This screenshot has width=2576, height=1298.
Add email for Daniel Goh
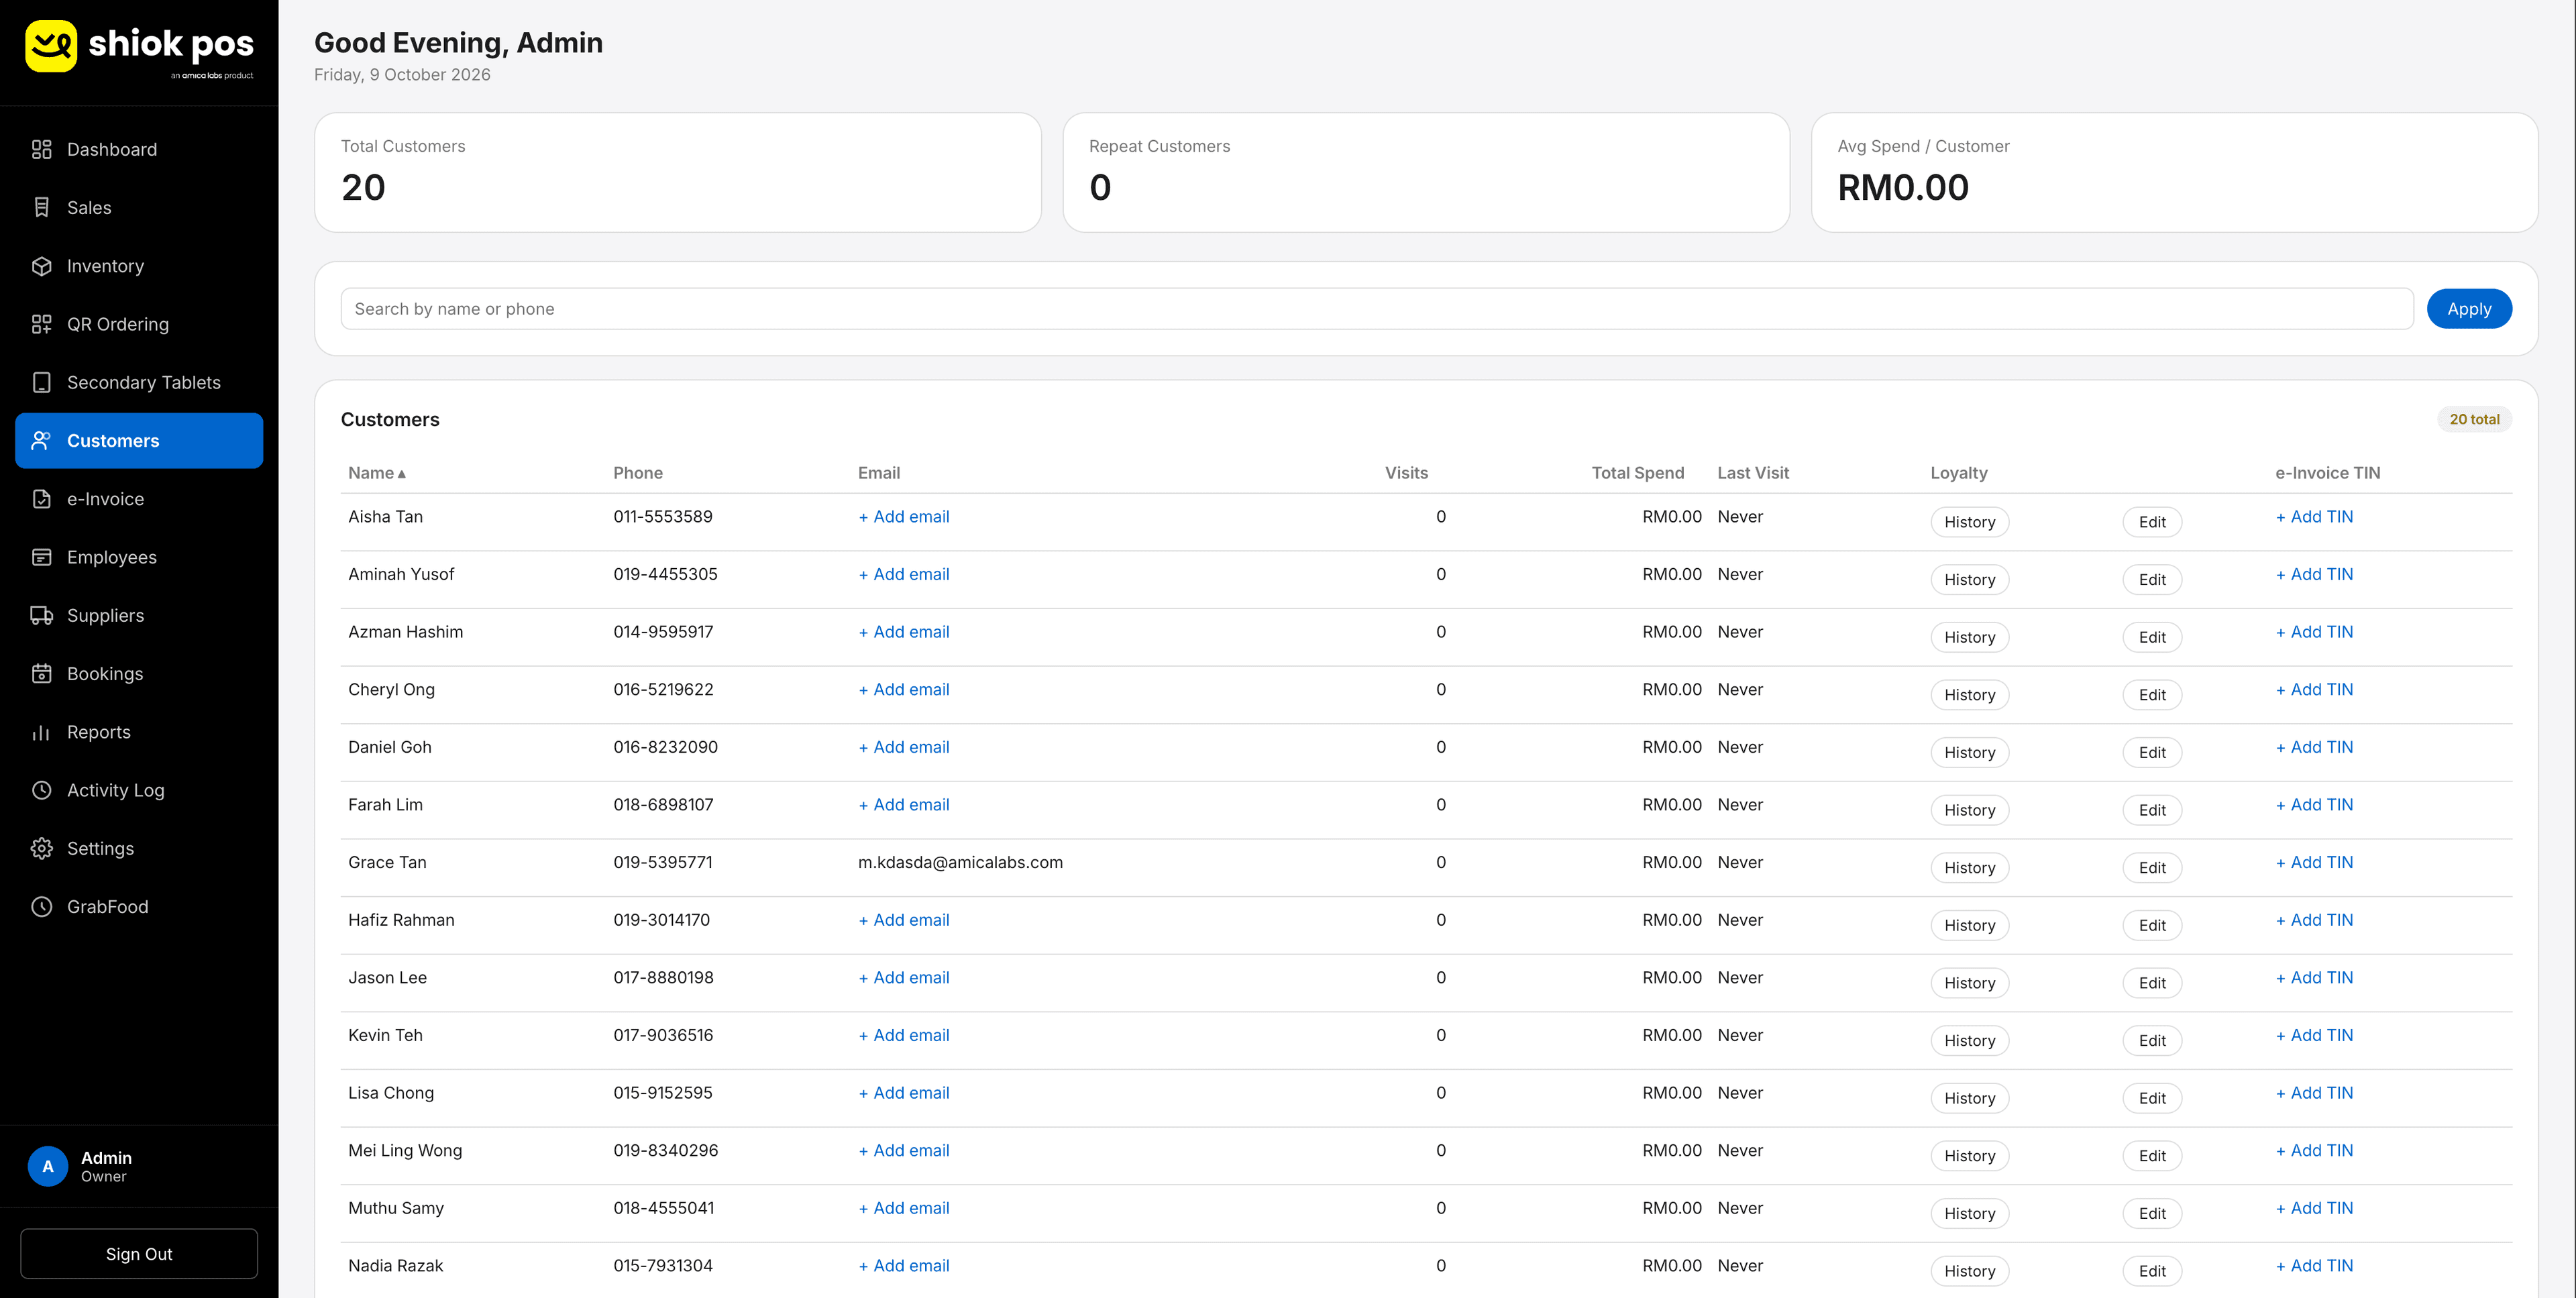click(904, 747)
